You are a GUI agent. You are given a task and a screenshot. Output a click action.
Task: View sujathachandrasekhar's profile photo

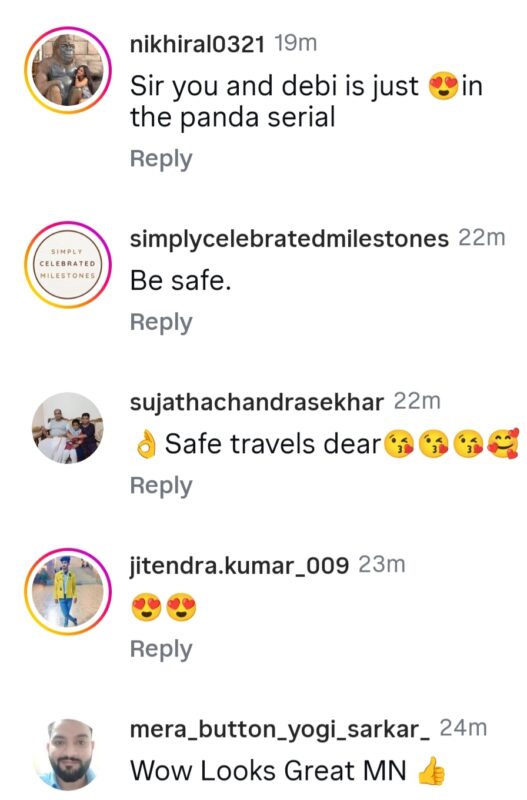coord(68,428)
